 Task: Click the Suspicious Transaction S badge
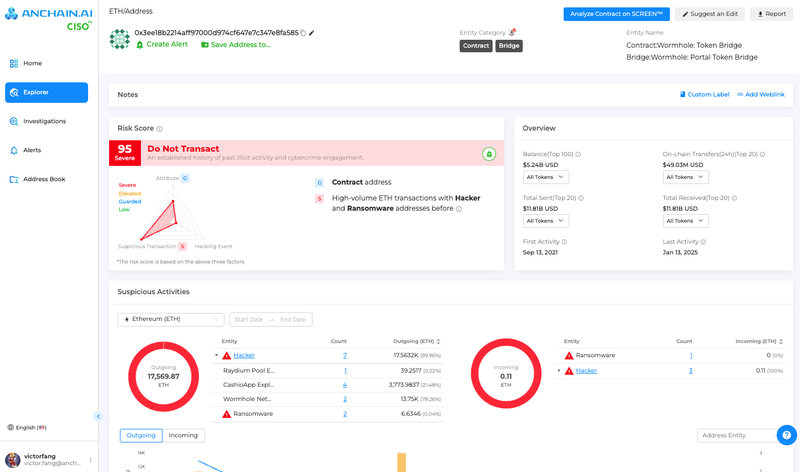[x=182, y=246]
